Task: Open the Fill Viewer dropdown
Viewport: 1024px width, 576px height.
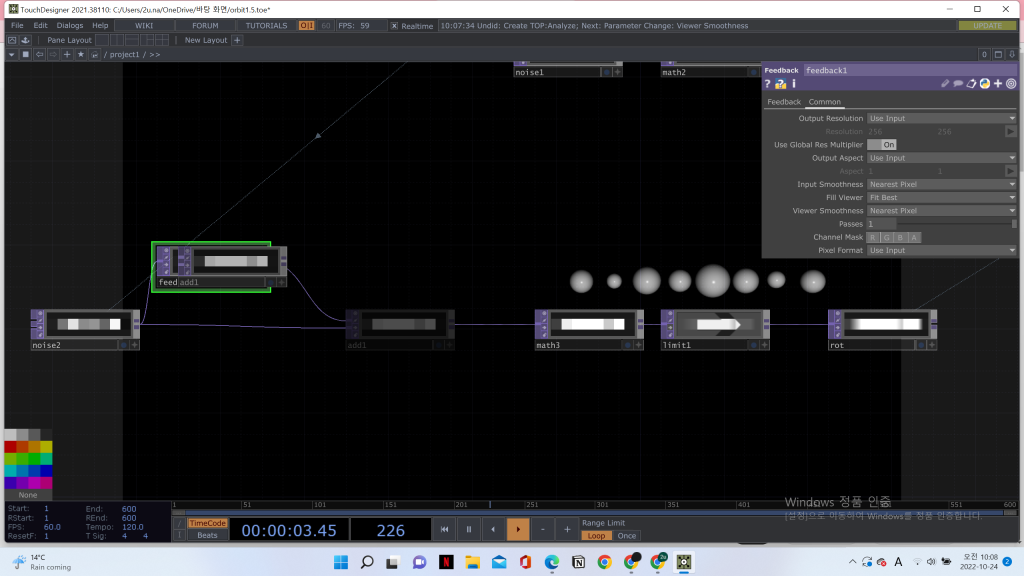Action: pyautogui.click(x=942, y=197)
